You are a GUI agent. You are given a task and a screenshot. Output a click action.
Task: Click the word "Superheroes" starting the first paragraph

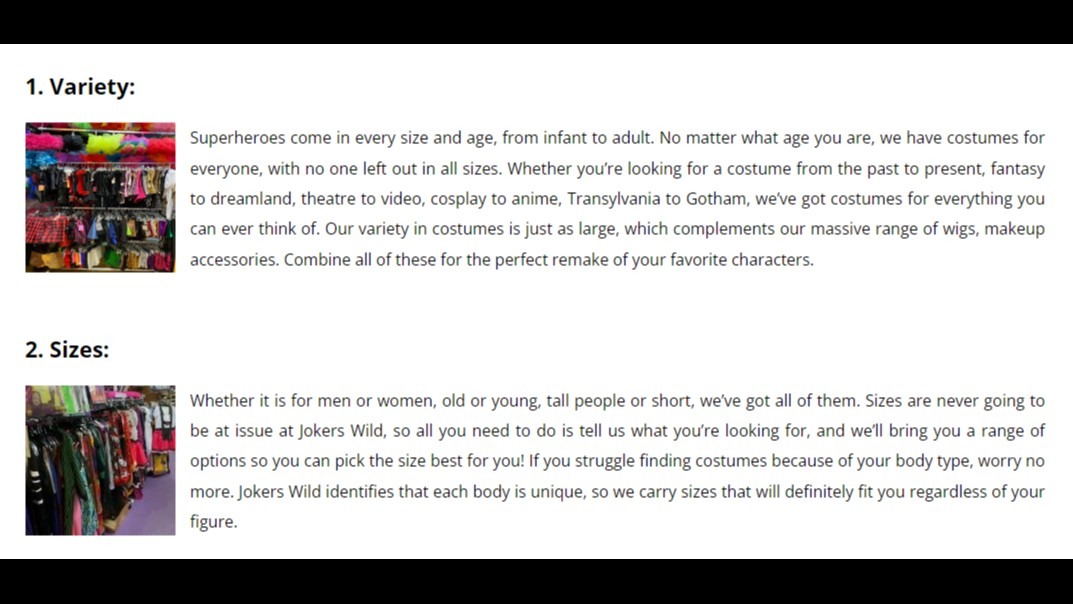tap(237, 138)
